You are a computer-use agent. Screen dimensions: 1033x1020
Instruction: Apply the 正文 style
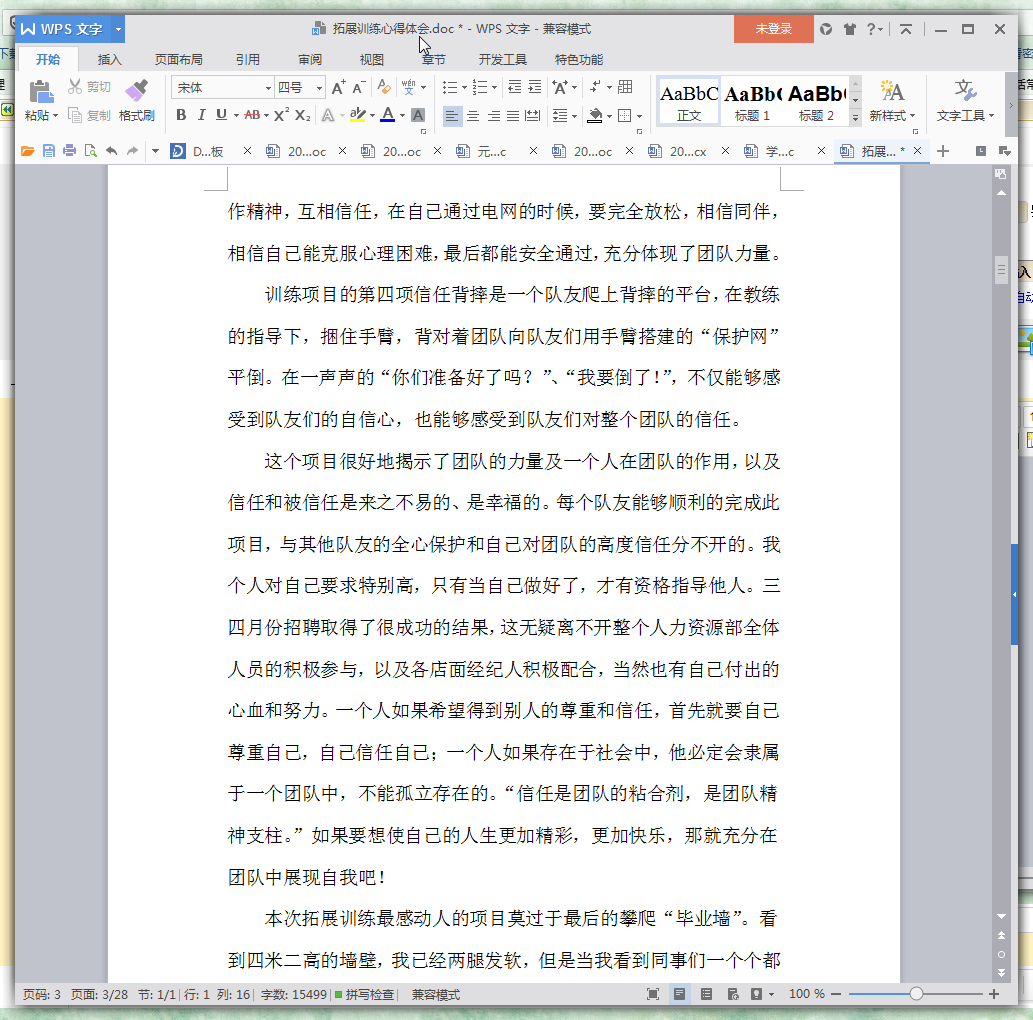pos(688,101)
